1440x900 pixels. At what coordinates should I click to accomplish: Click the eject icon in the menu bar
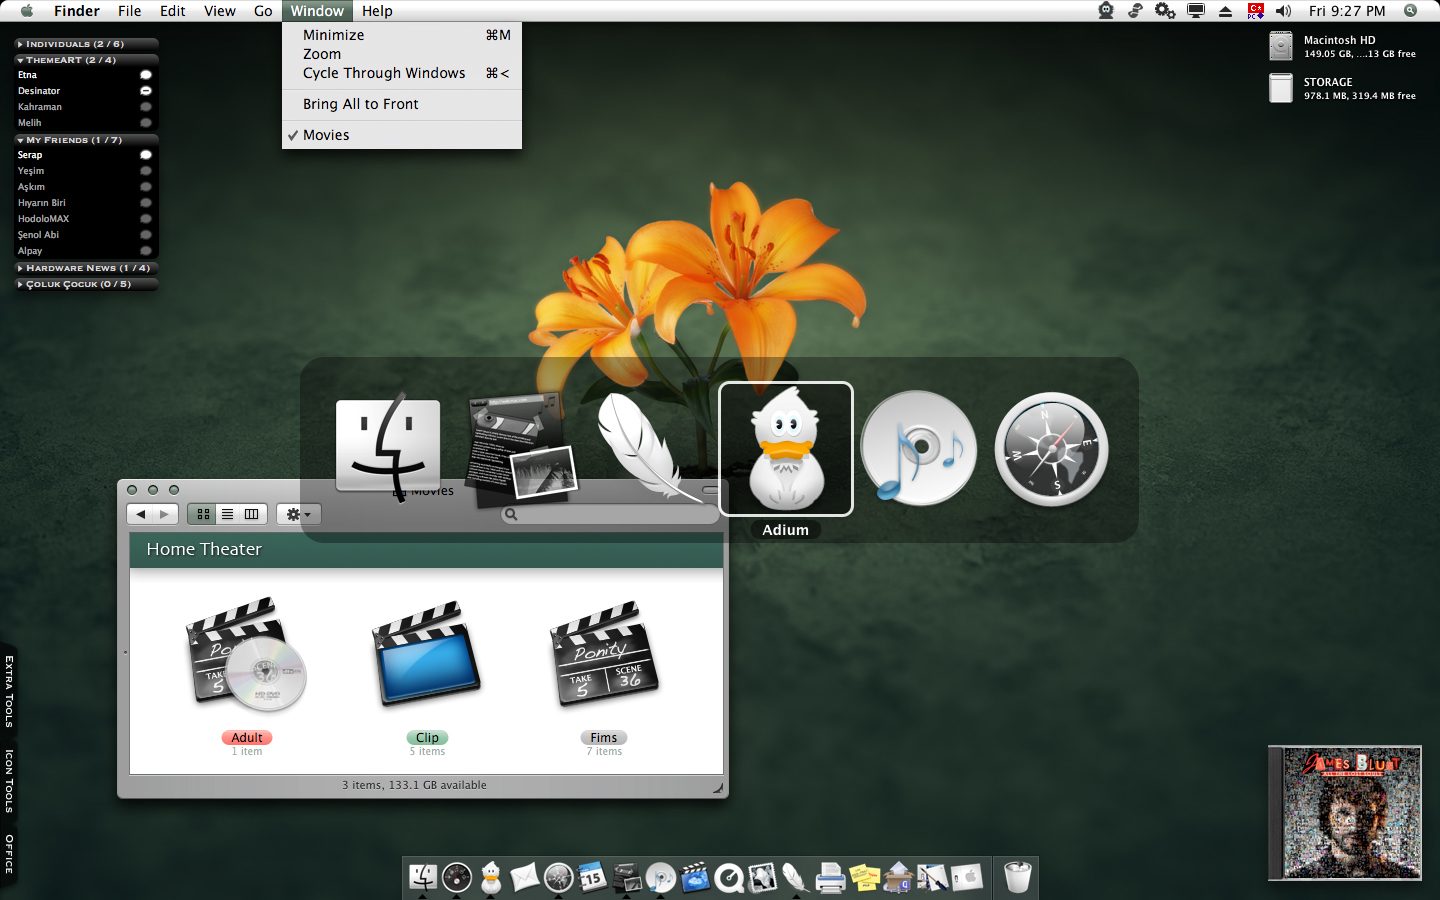click(1225, 11)
